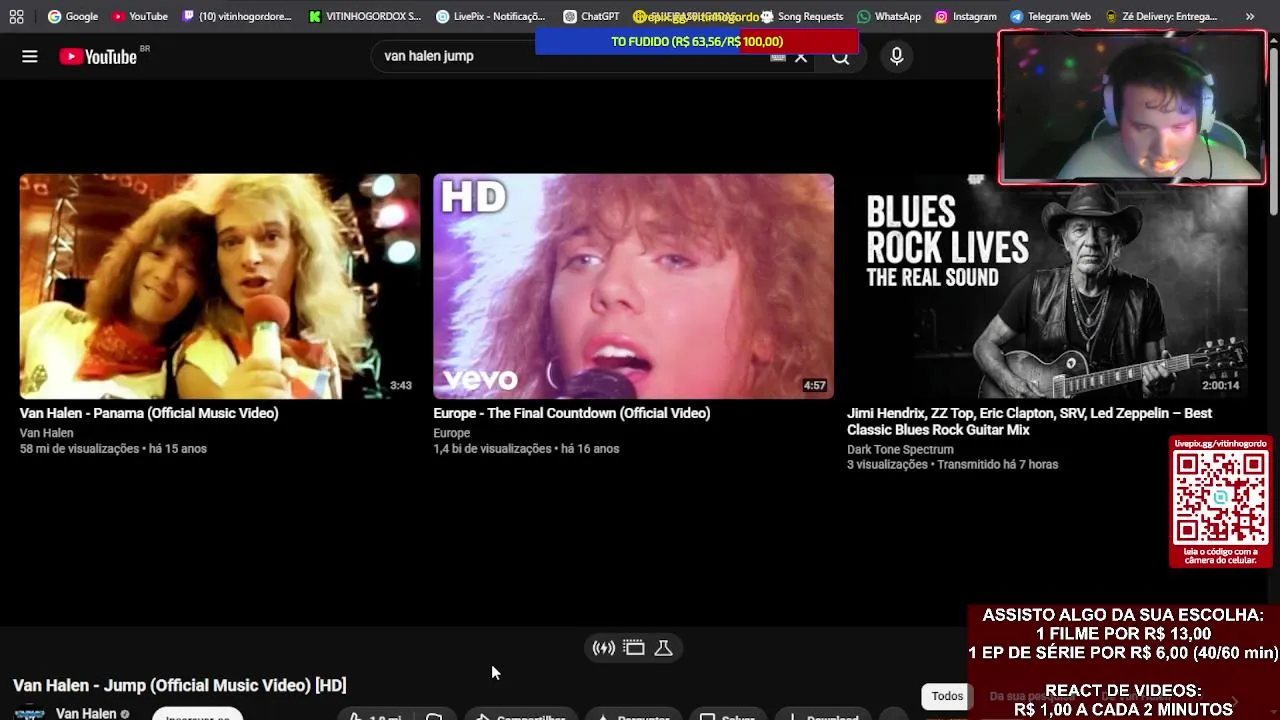Image resolution: width=1280 pixels, height=720 pixels.
Task: Open the WhatsApp bookmark
Action: tap(889, 16)
